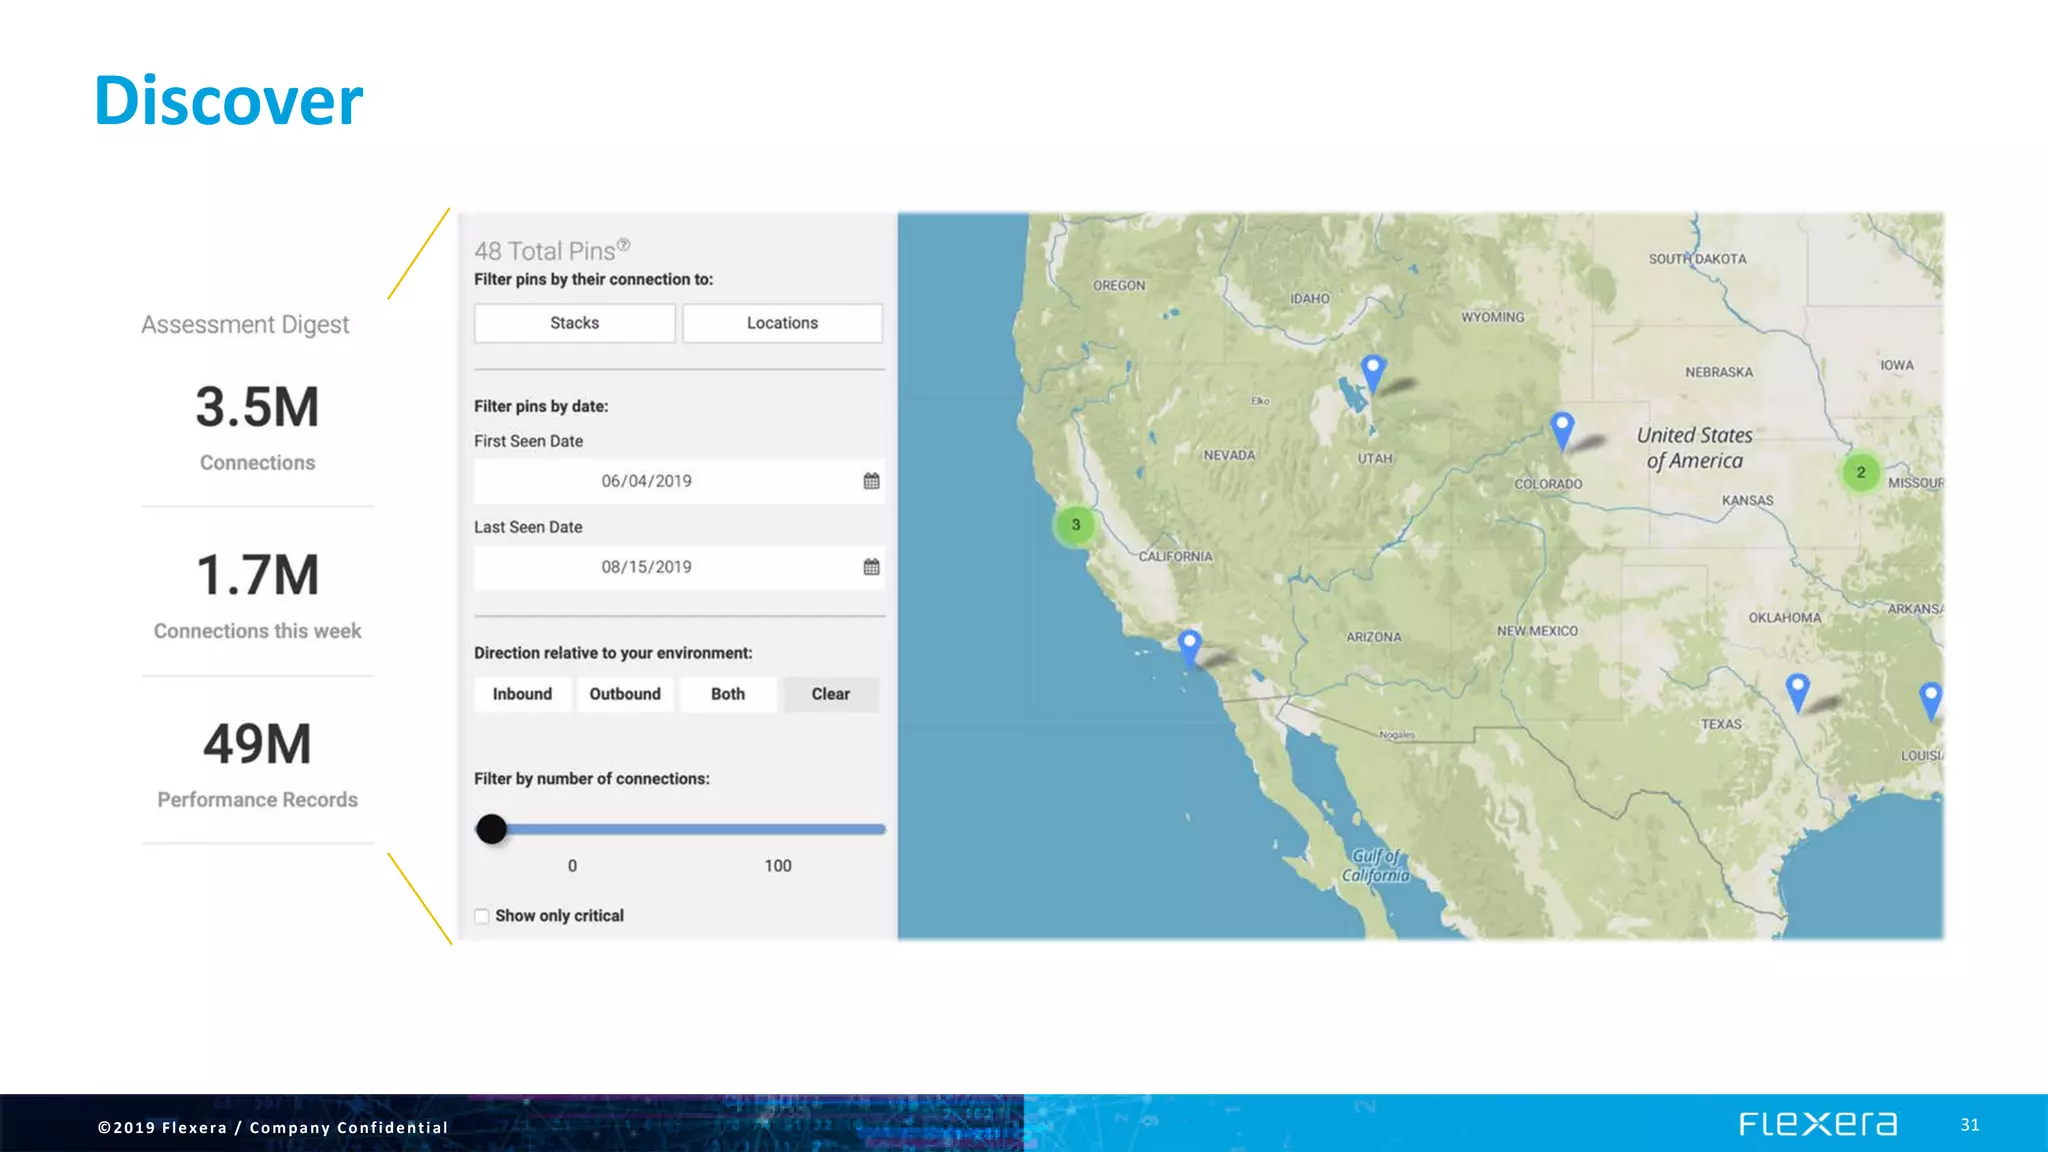Screen dimensions: 2048x1152
Task: Click the map pin near Utah
Action: [x=1373, y=372]
